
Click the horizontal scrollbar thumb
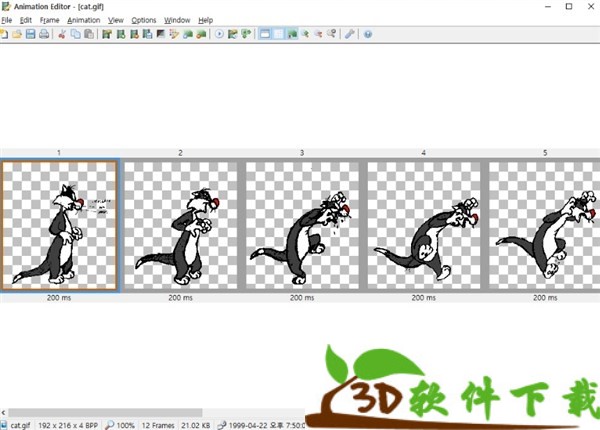pyautogui.click(x=105, y=412)
